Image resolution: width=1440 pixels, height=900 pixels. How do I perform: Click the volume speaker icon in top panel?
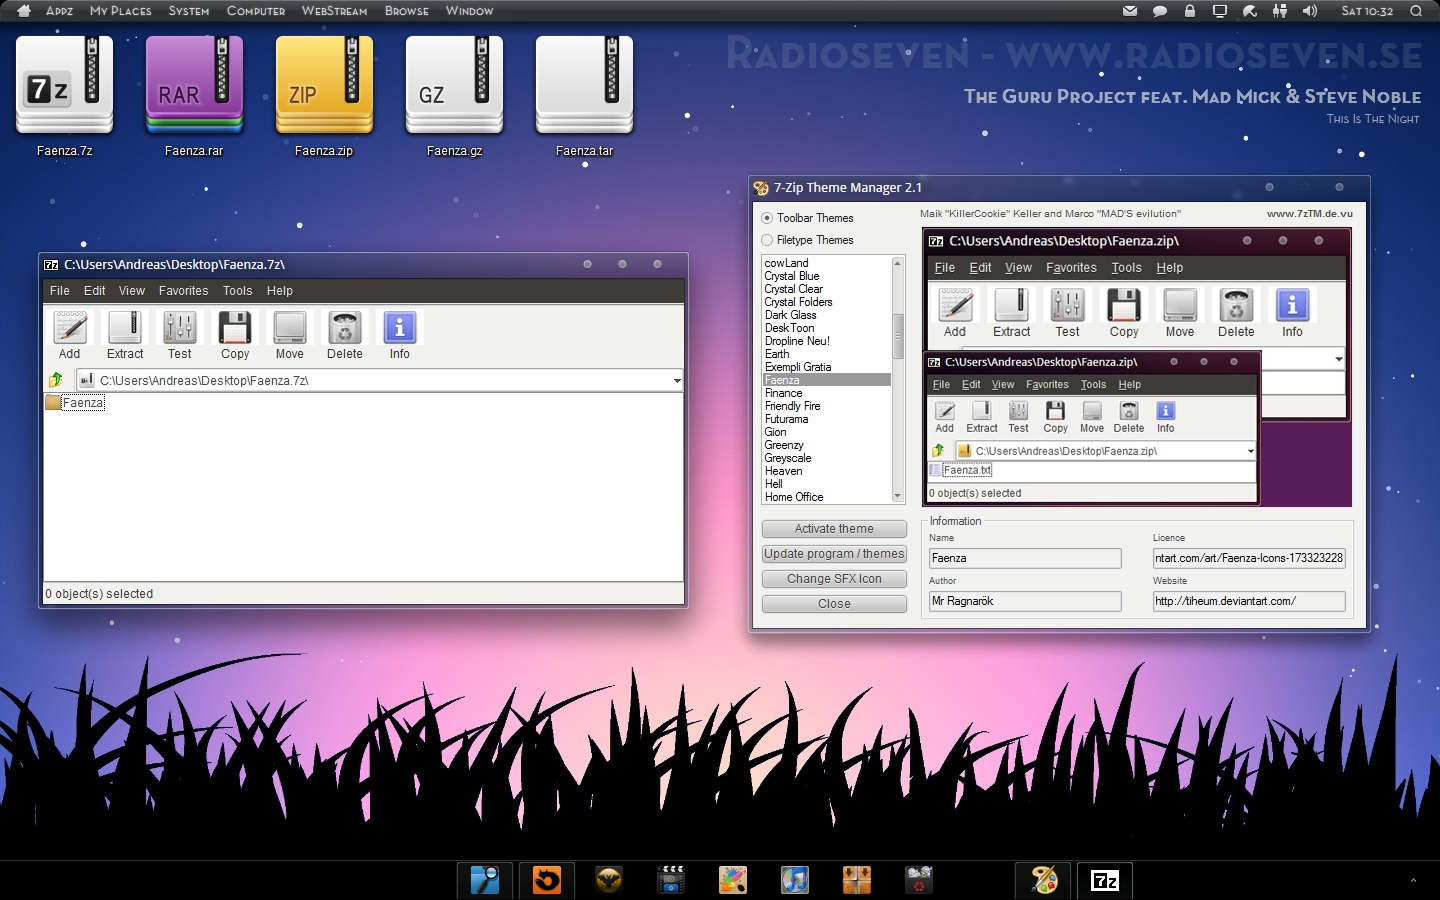point(1310,11)
